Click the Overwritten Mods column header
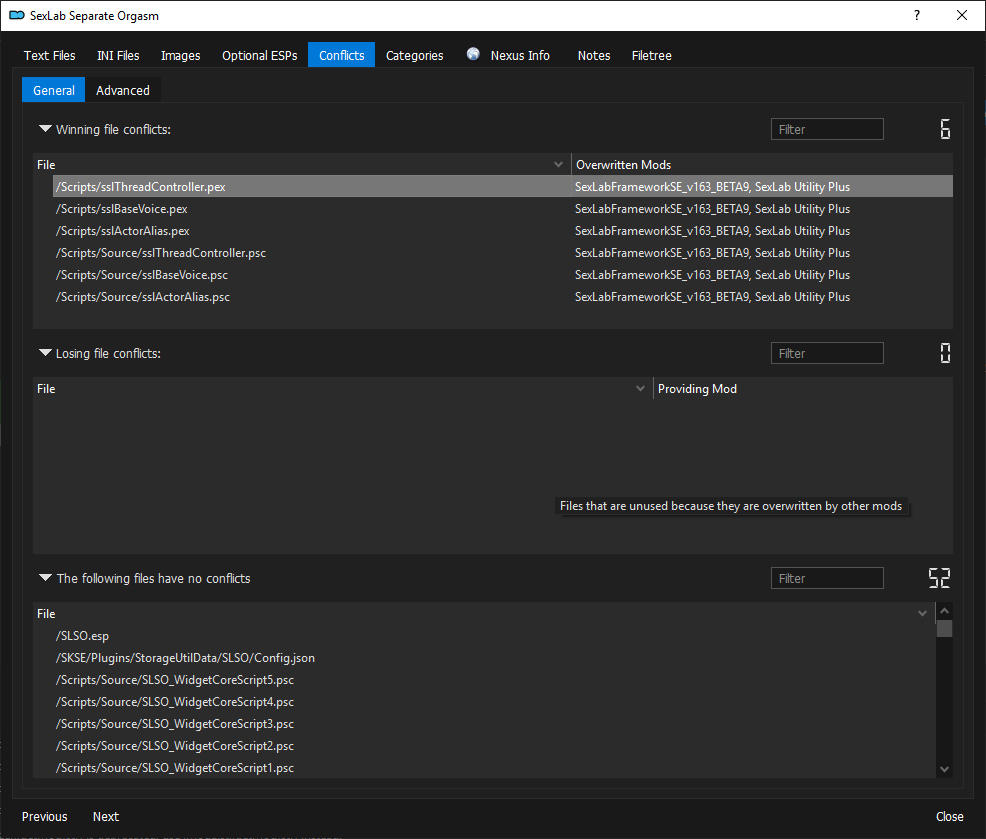 click(x=762, y=164)
